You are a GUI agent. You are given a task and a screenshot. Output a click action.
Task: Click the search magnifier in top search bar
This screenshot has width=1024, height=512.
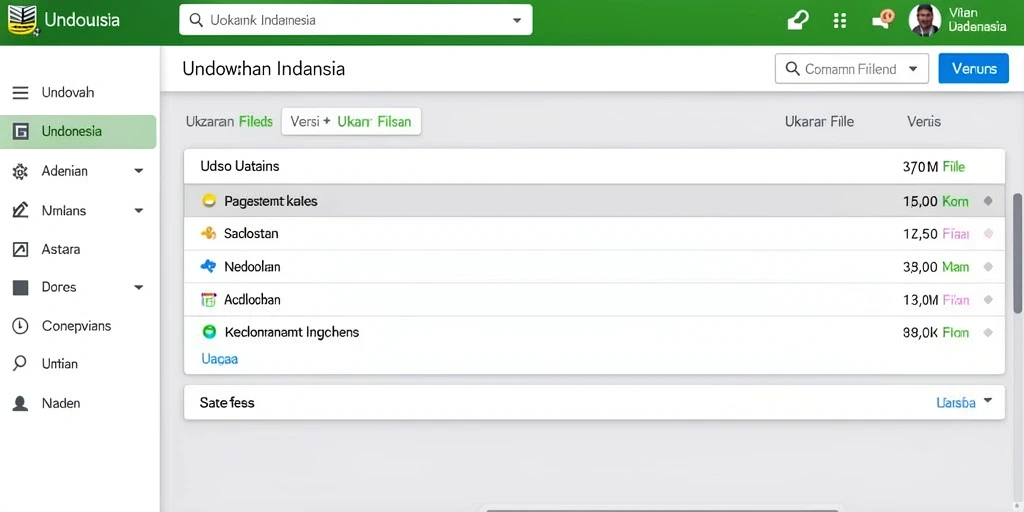click(196, 20)
